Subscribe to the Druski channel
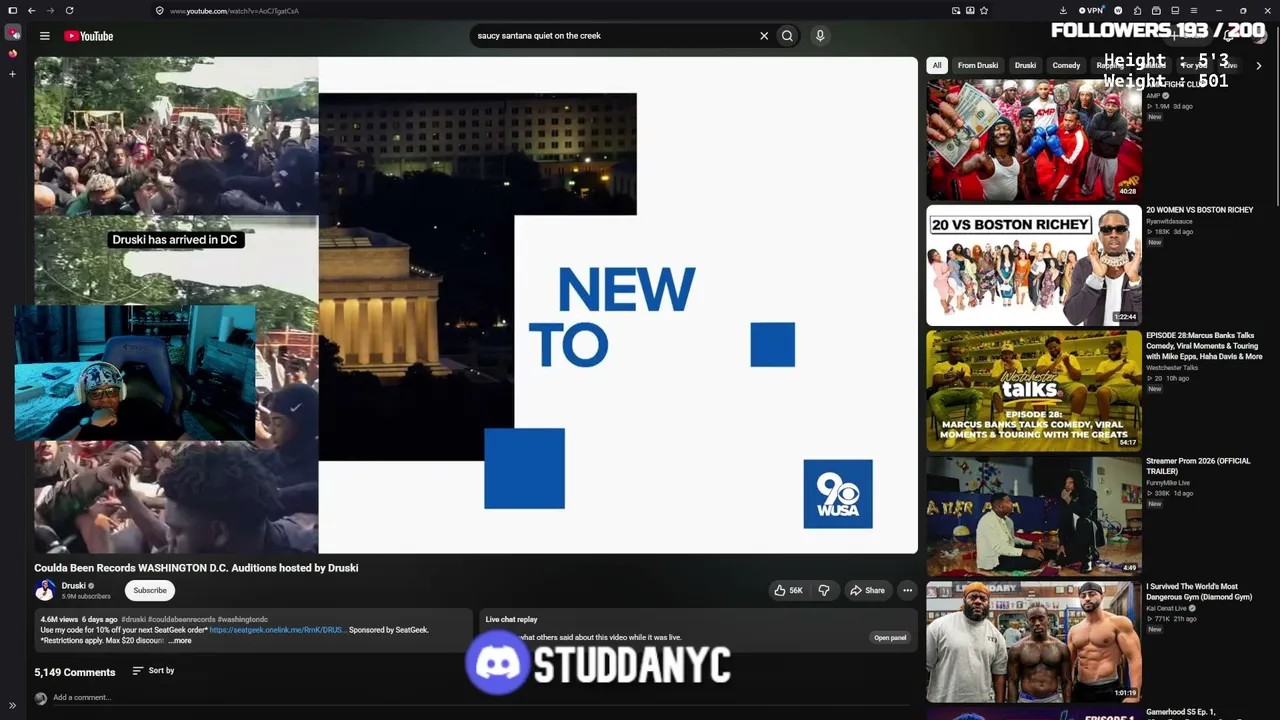 (150, 590)
